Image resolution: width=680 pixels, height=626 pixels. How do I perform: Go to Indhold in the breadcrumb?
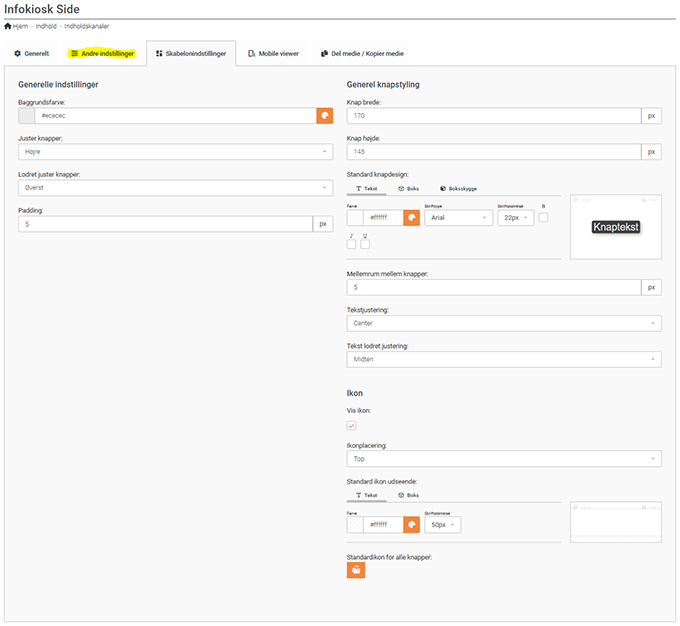click(46, 26)
